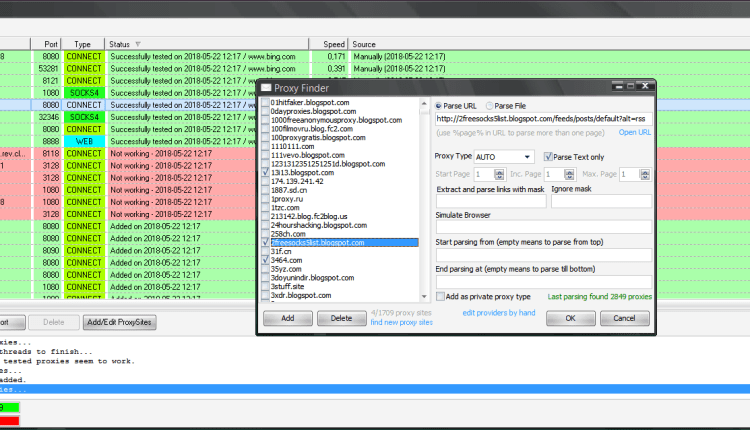Tick the 01hitfaker.blogspot.com checkbox
This screenshot has height=430, width=750.
pyautogui.click(x=266, y=102)
